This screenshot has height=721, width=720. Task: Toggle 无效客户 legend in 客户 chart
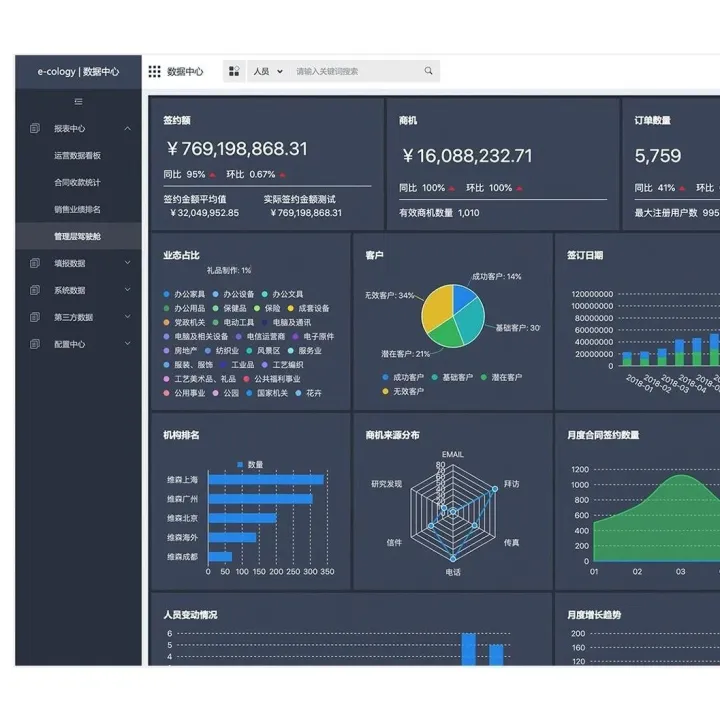(x=403, y=391)
